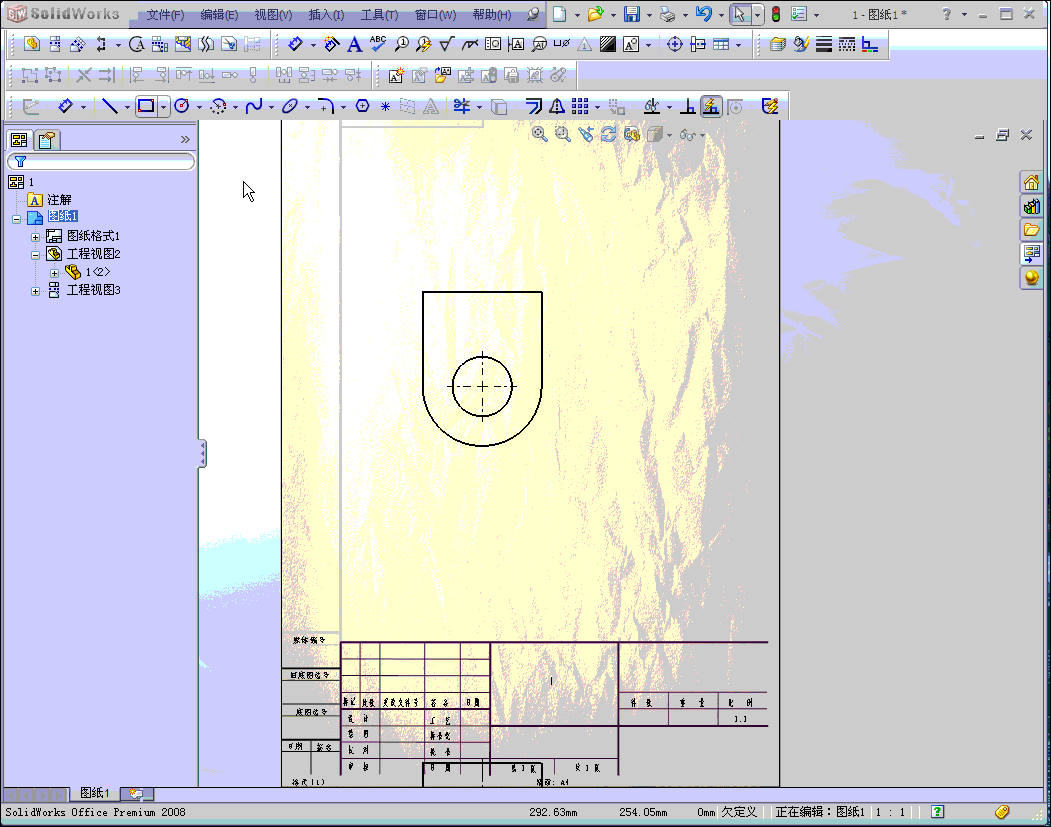Toggle Quick Snaps active button
1051x827 pixels.
(x=711, y=106)
